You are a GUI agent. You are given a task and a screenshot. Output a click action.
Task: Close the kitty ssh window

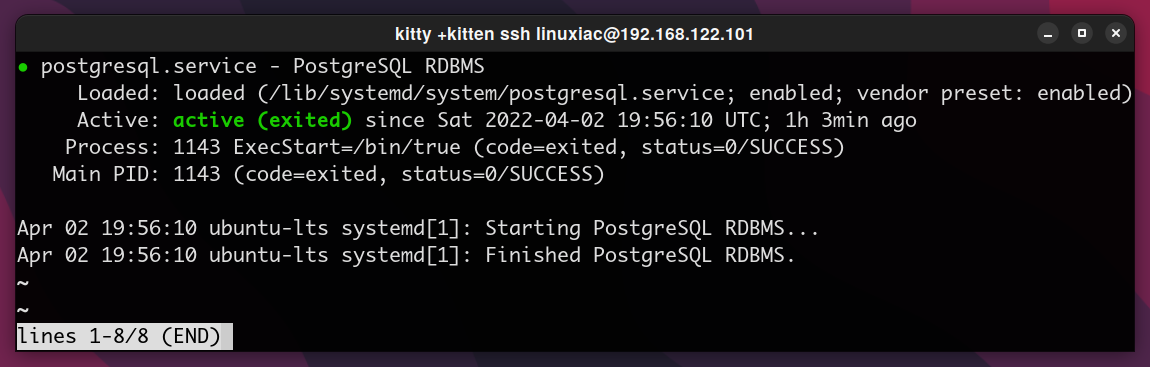pyautogui.click(x=1116, y=34)
